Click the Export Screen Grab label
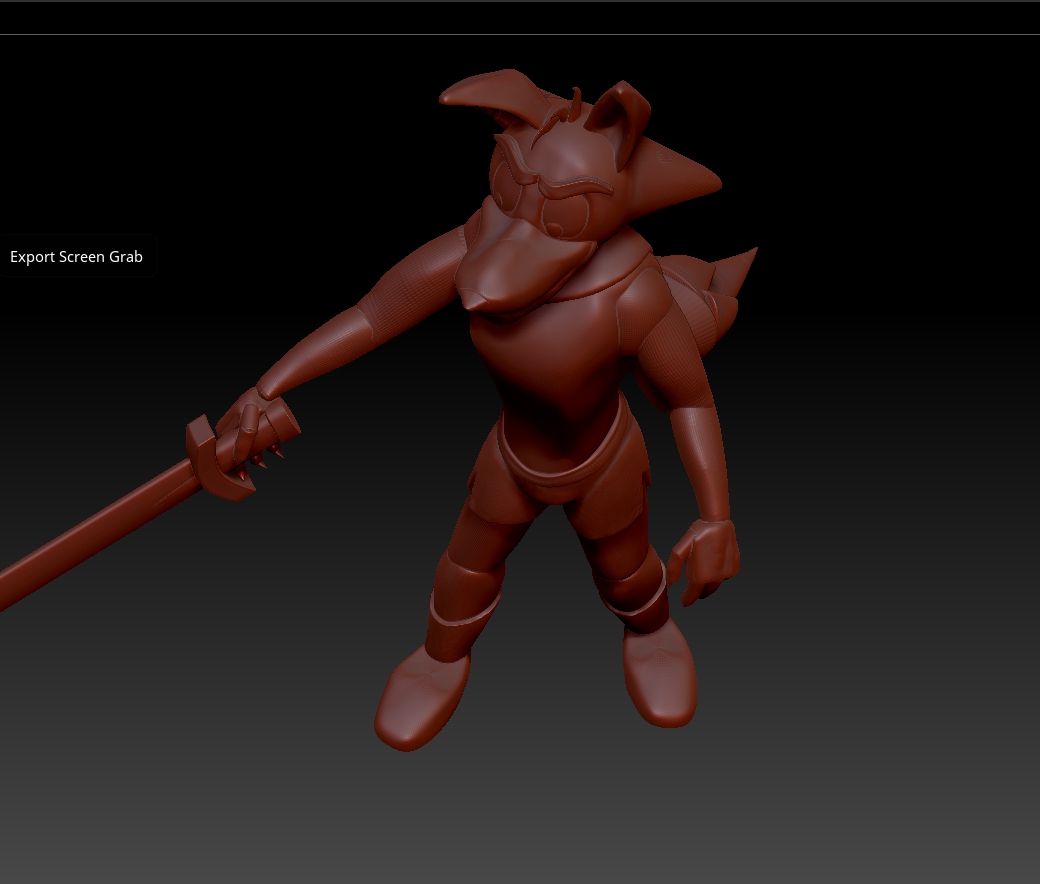The width and height of the screenshot is (1040, 884). [76, 257]
